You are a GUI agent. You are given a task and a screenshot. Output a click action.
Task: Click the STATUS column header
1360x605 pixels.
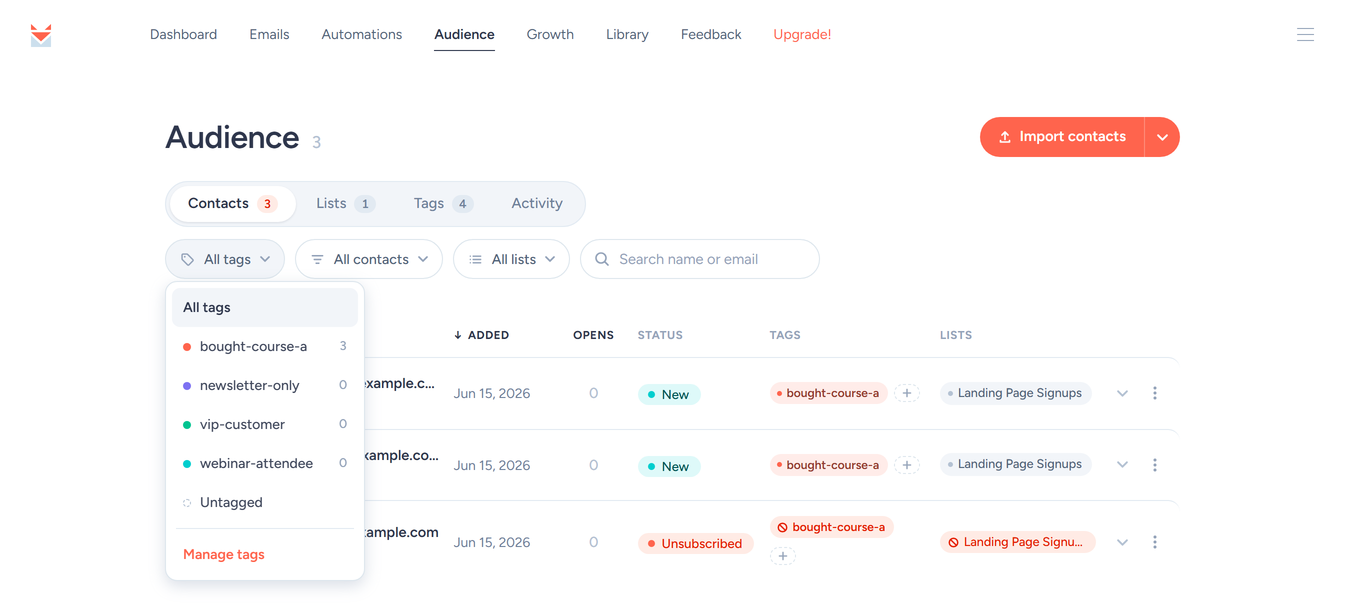tap(660, 335)
